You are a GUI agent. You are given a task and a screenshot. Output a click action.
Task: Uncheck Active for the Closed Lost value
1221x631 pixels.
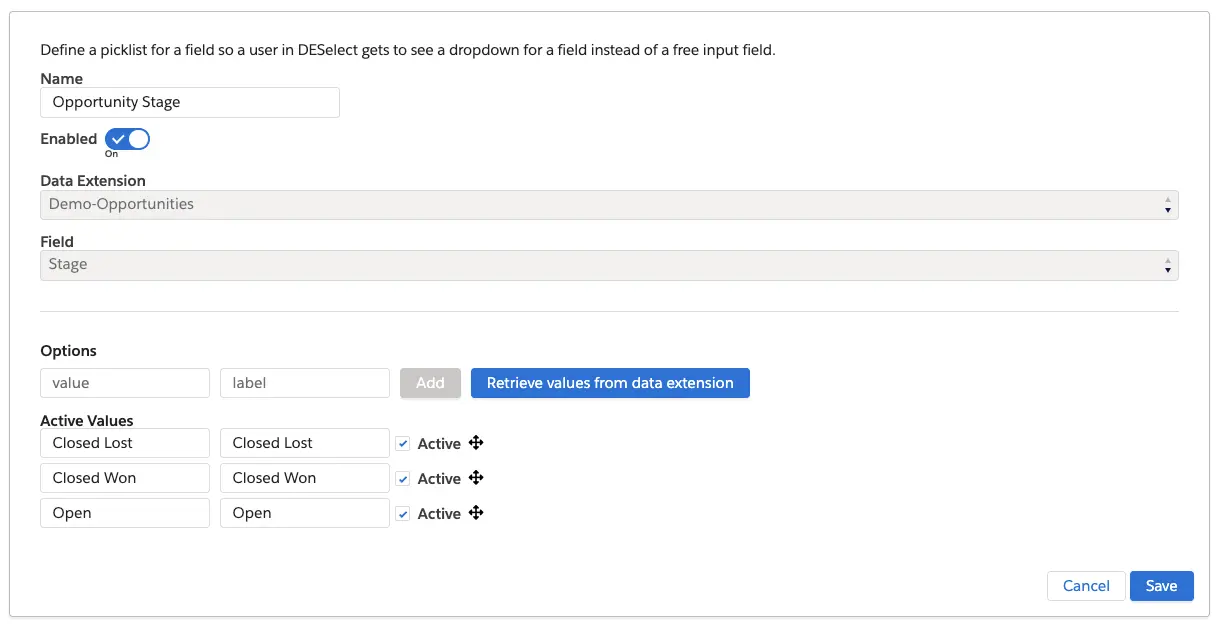pos(403,444)
